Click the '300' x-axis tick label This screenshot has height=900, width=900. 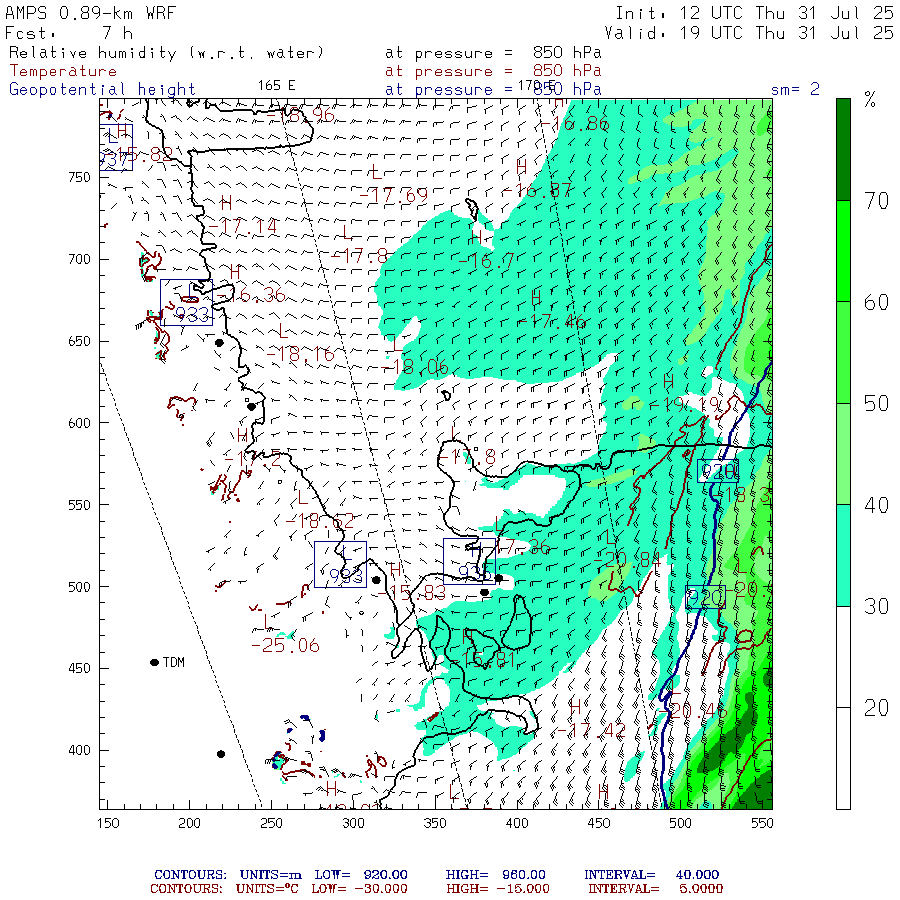tap(354, 823)
